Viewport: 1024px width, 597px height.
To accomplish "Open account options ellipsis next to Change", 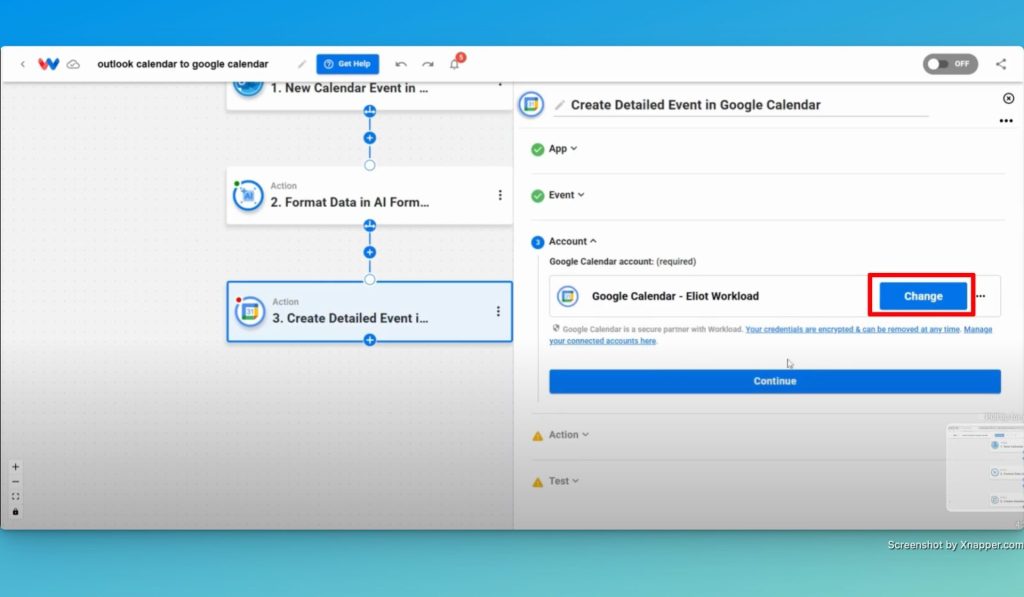I will click(x=981, y=296).
